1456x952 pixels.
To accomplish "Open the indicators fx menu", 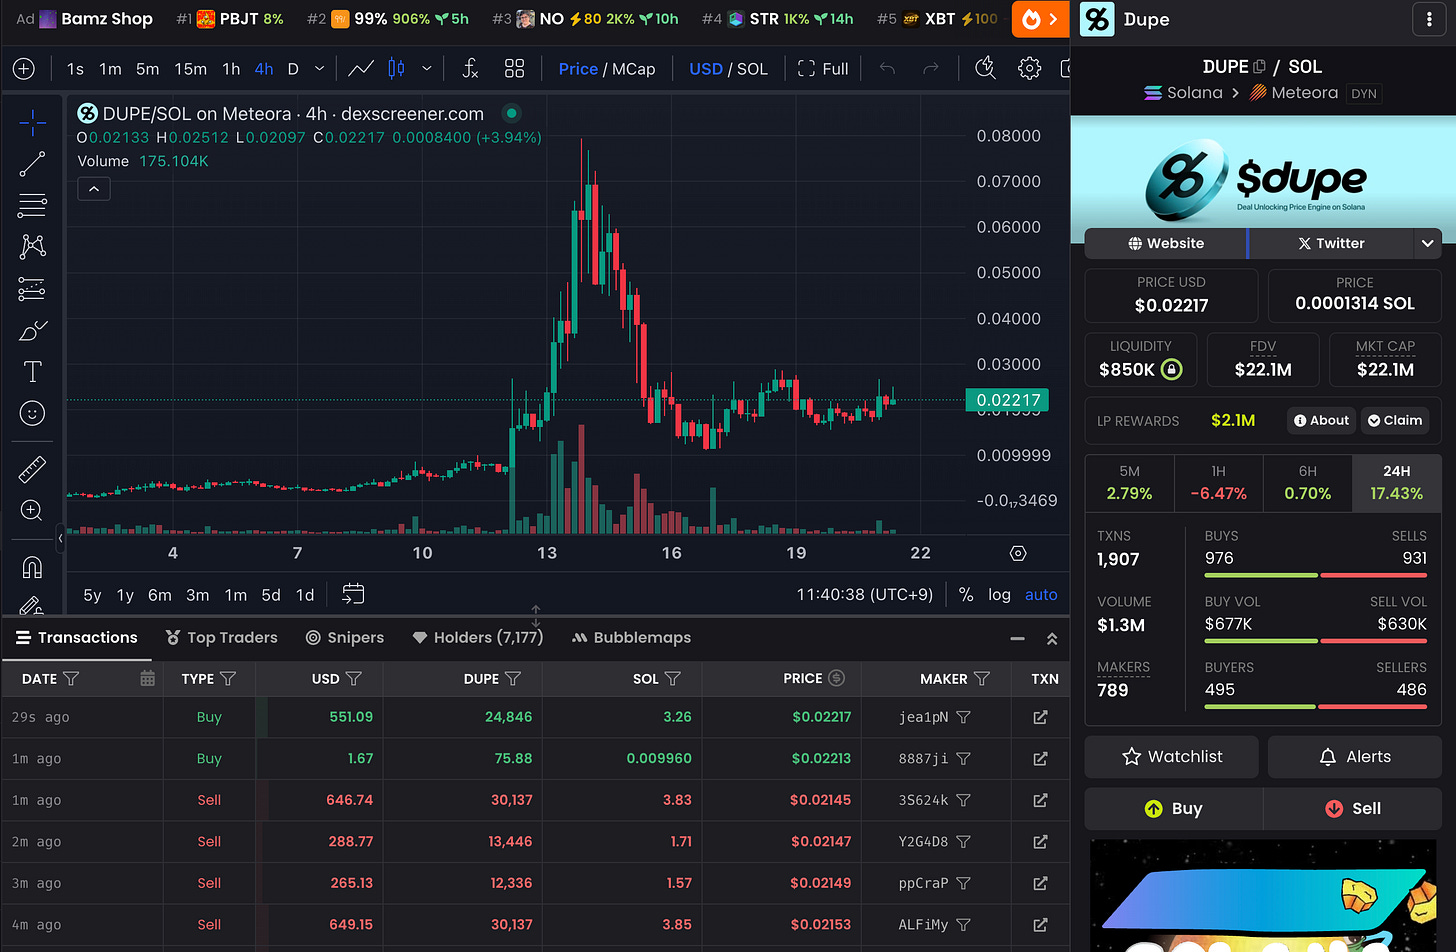I will [470, 68].
